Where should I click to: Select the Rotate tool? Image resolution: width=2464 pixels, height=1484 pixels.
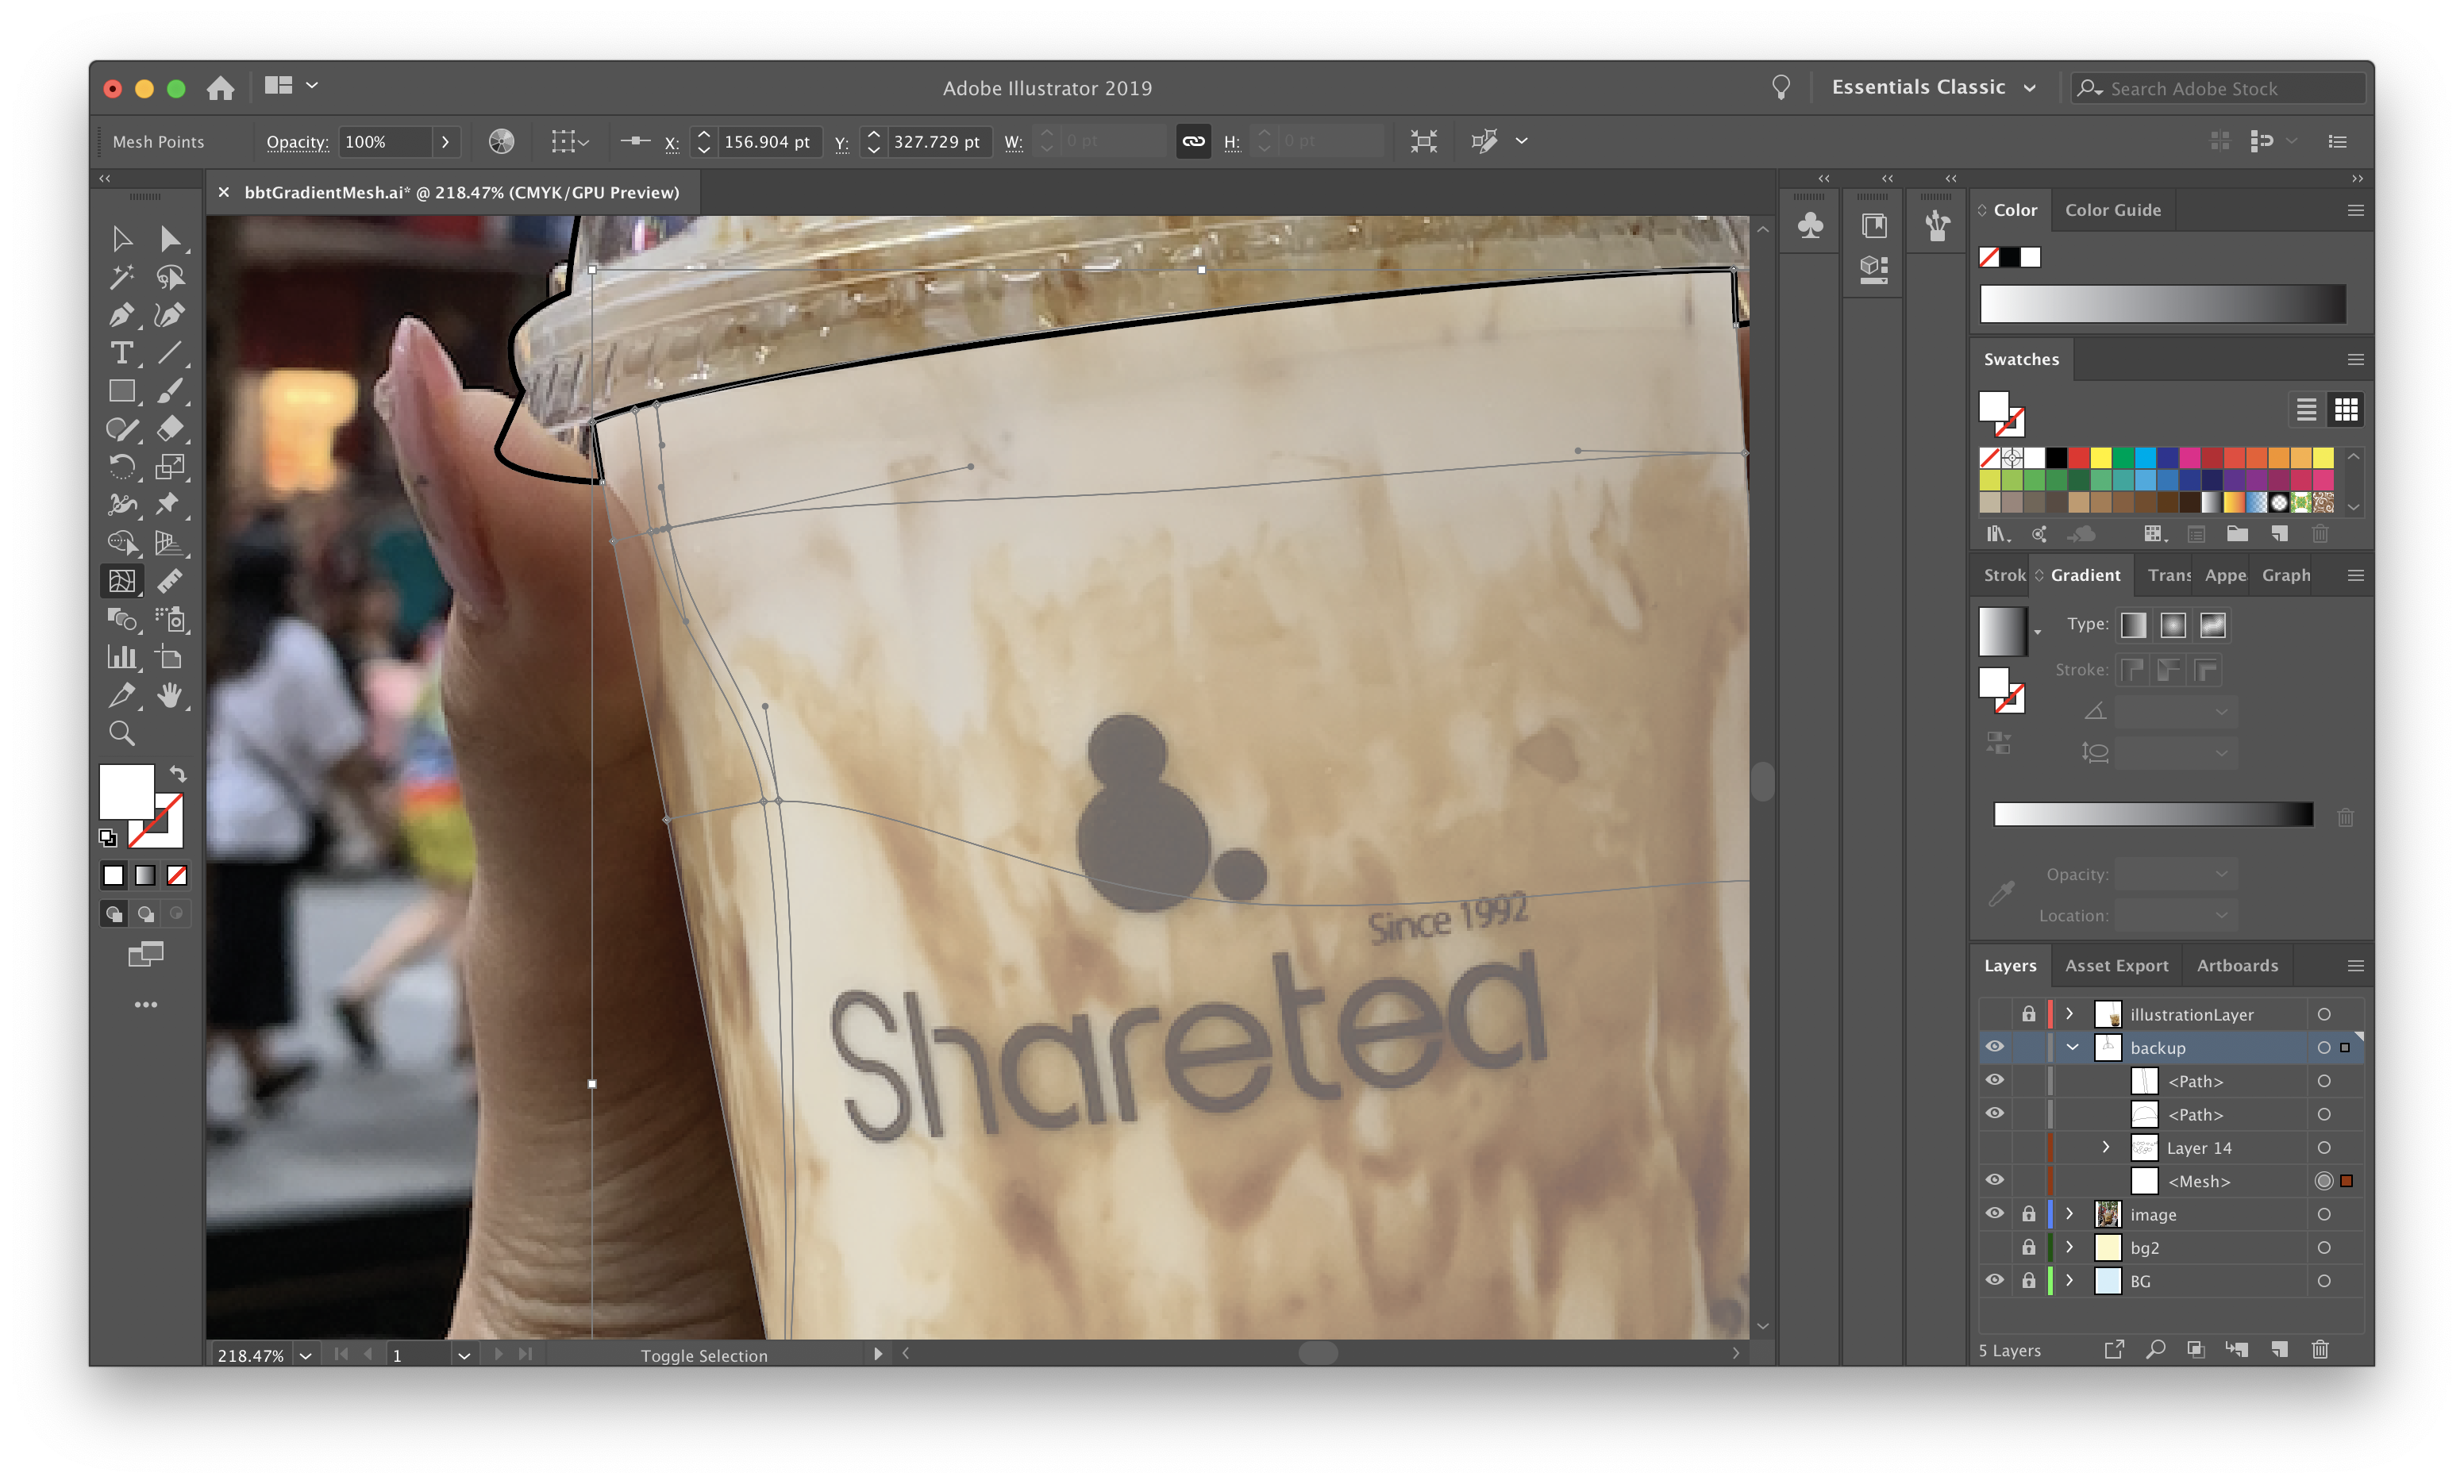pos(122,467)
